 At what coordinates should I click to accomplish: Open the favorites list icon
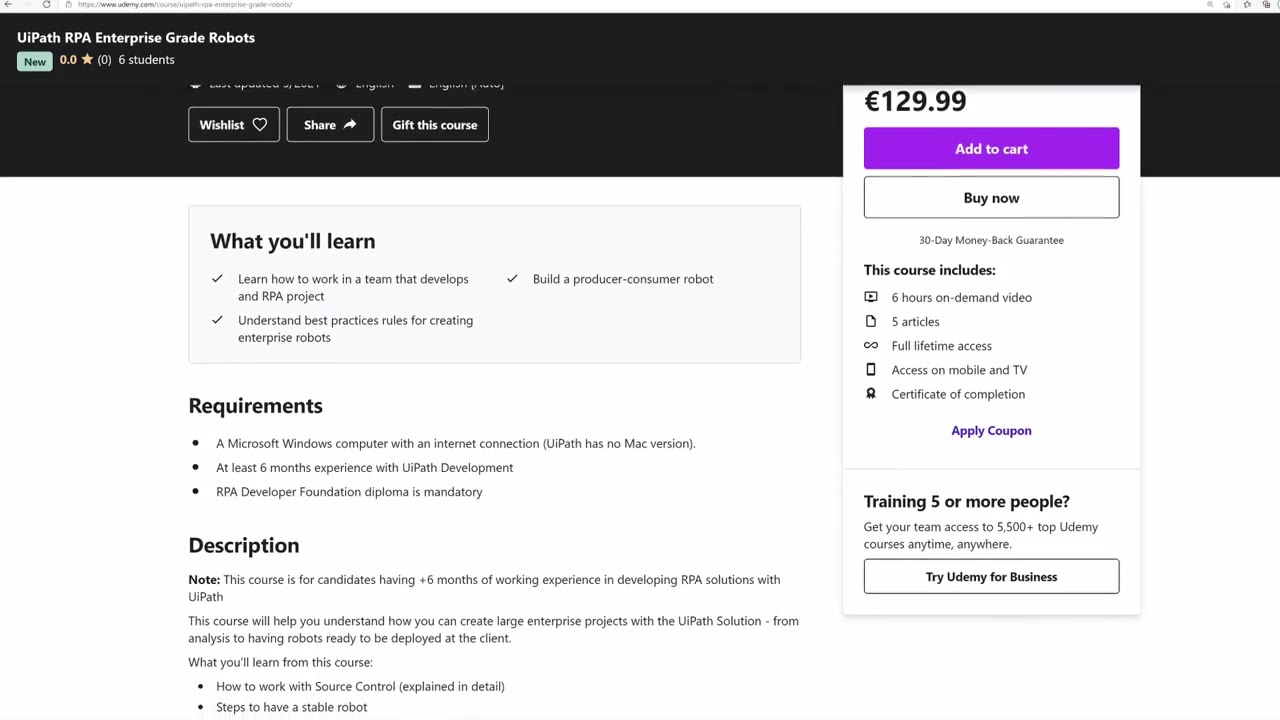tap(1247, 5)
